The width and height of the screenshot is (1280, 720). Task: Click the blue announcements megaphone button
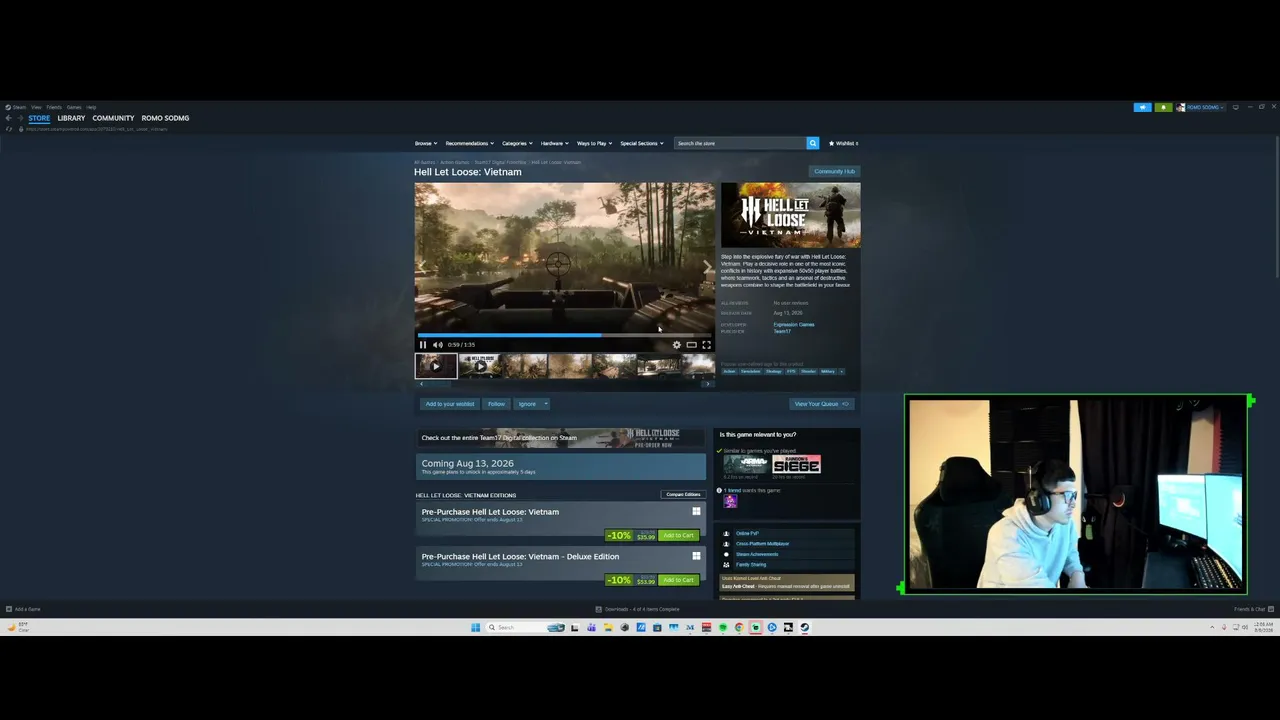[1142, 107]
